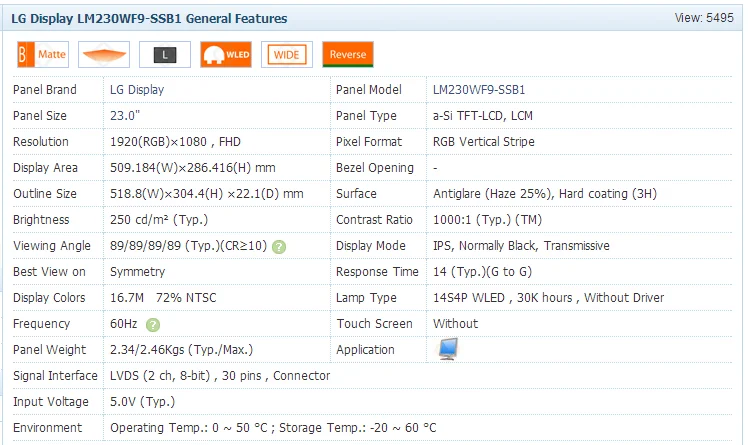The width and height of the screenshot is (748, 445).
Task: Select the 89/89/89/89 viewing angle value
Action: [x=188, y=246]
